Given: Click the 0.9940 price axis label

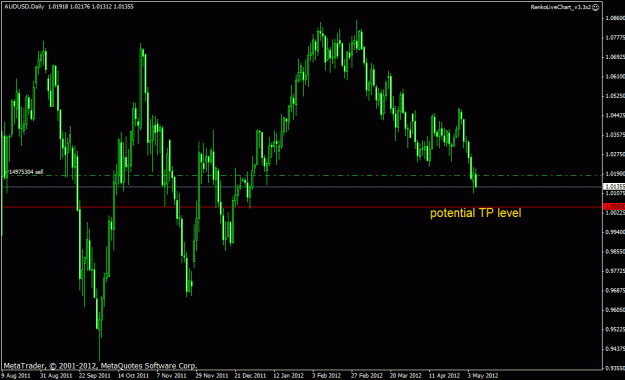Looking at the screenshot, I should click(x=615, y=232).
